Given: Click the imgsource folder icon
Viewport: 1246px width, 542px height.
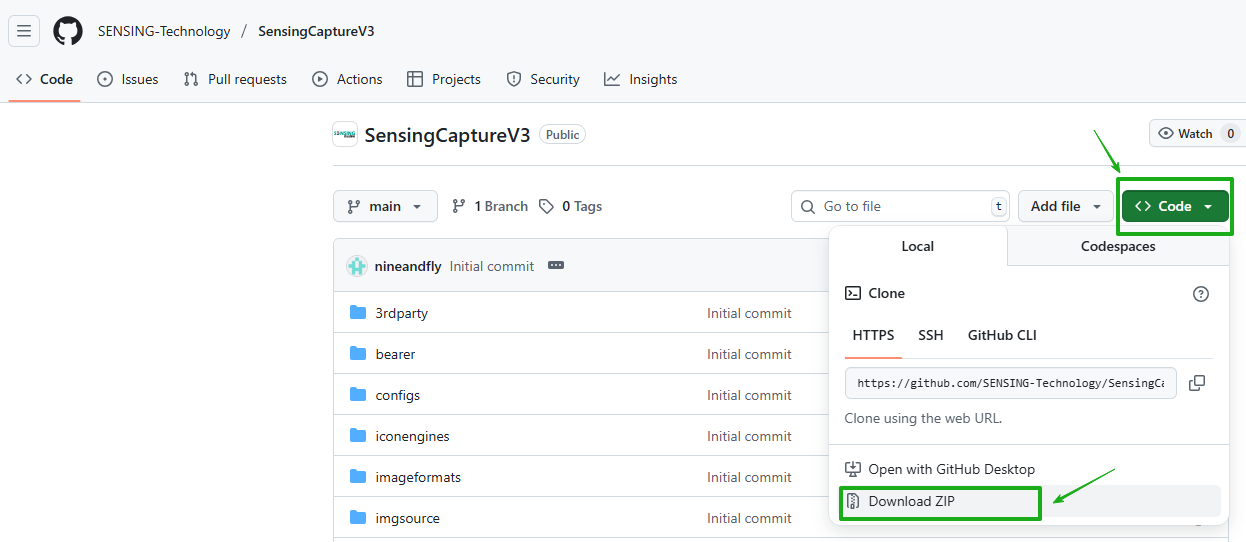Looking at the screenshot, I should click(358, 518).
